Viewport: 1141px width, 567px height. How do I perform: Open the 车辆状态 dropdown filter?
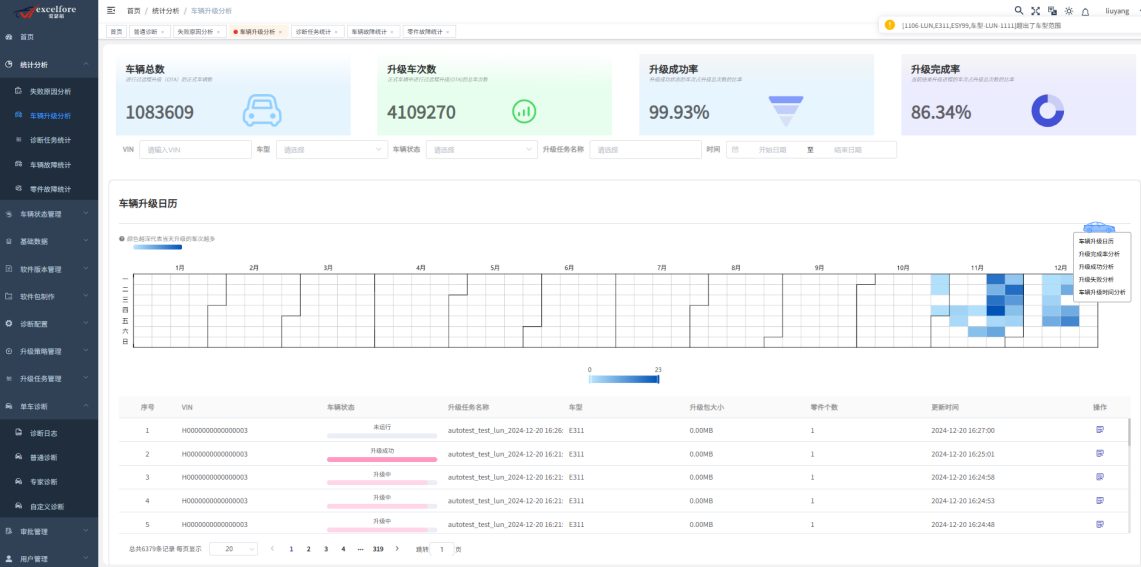coord(482,149)
